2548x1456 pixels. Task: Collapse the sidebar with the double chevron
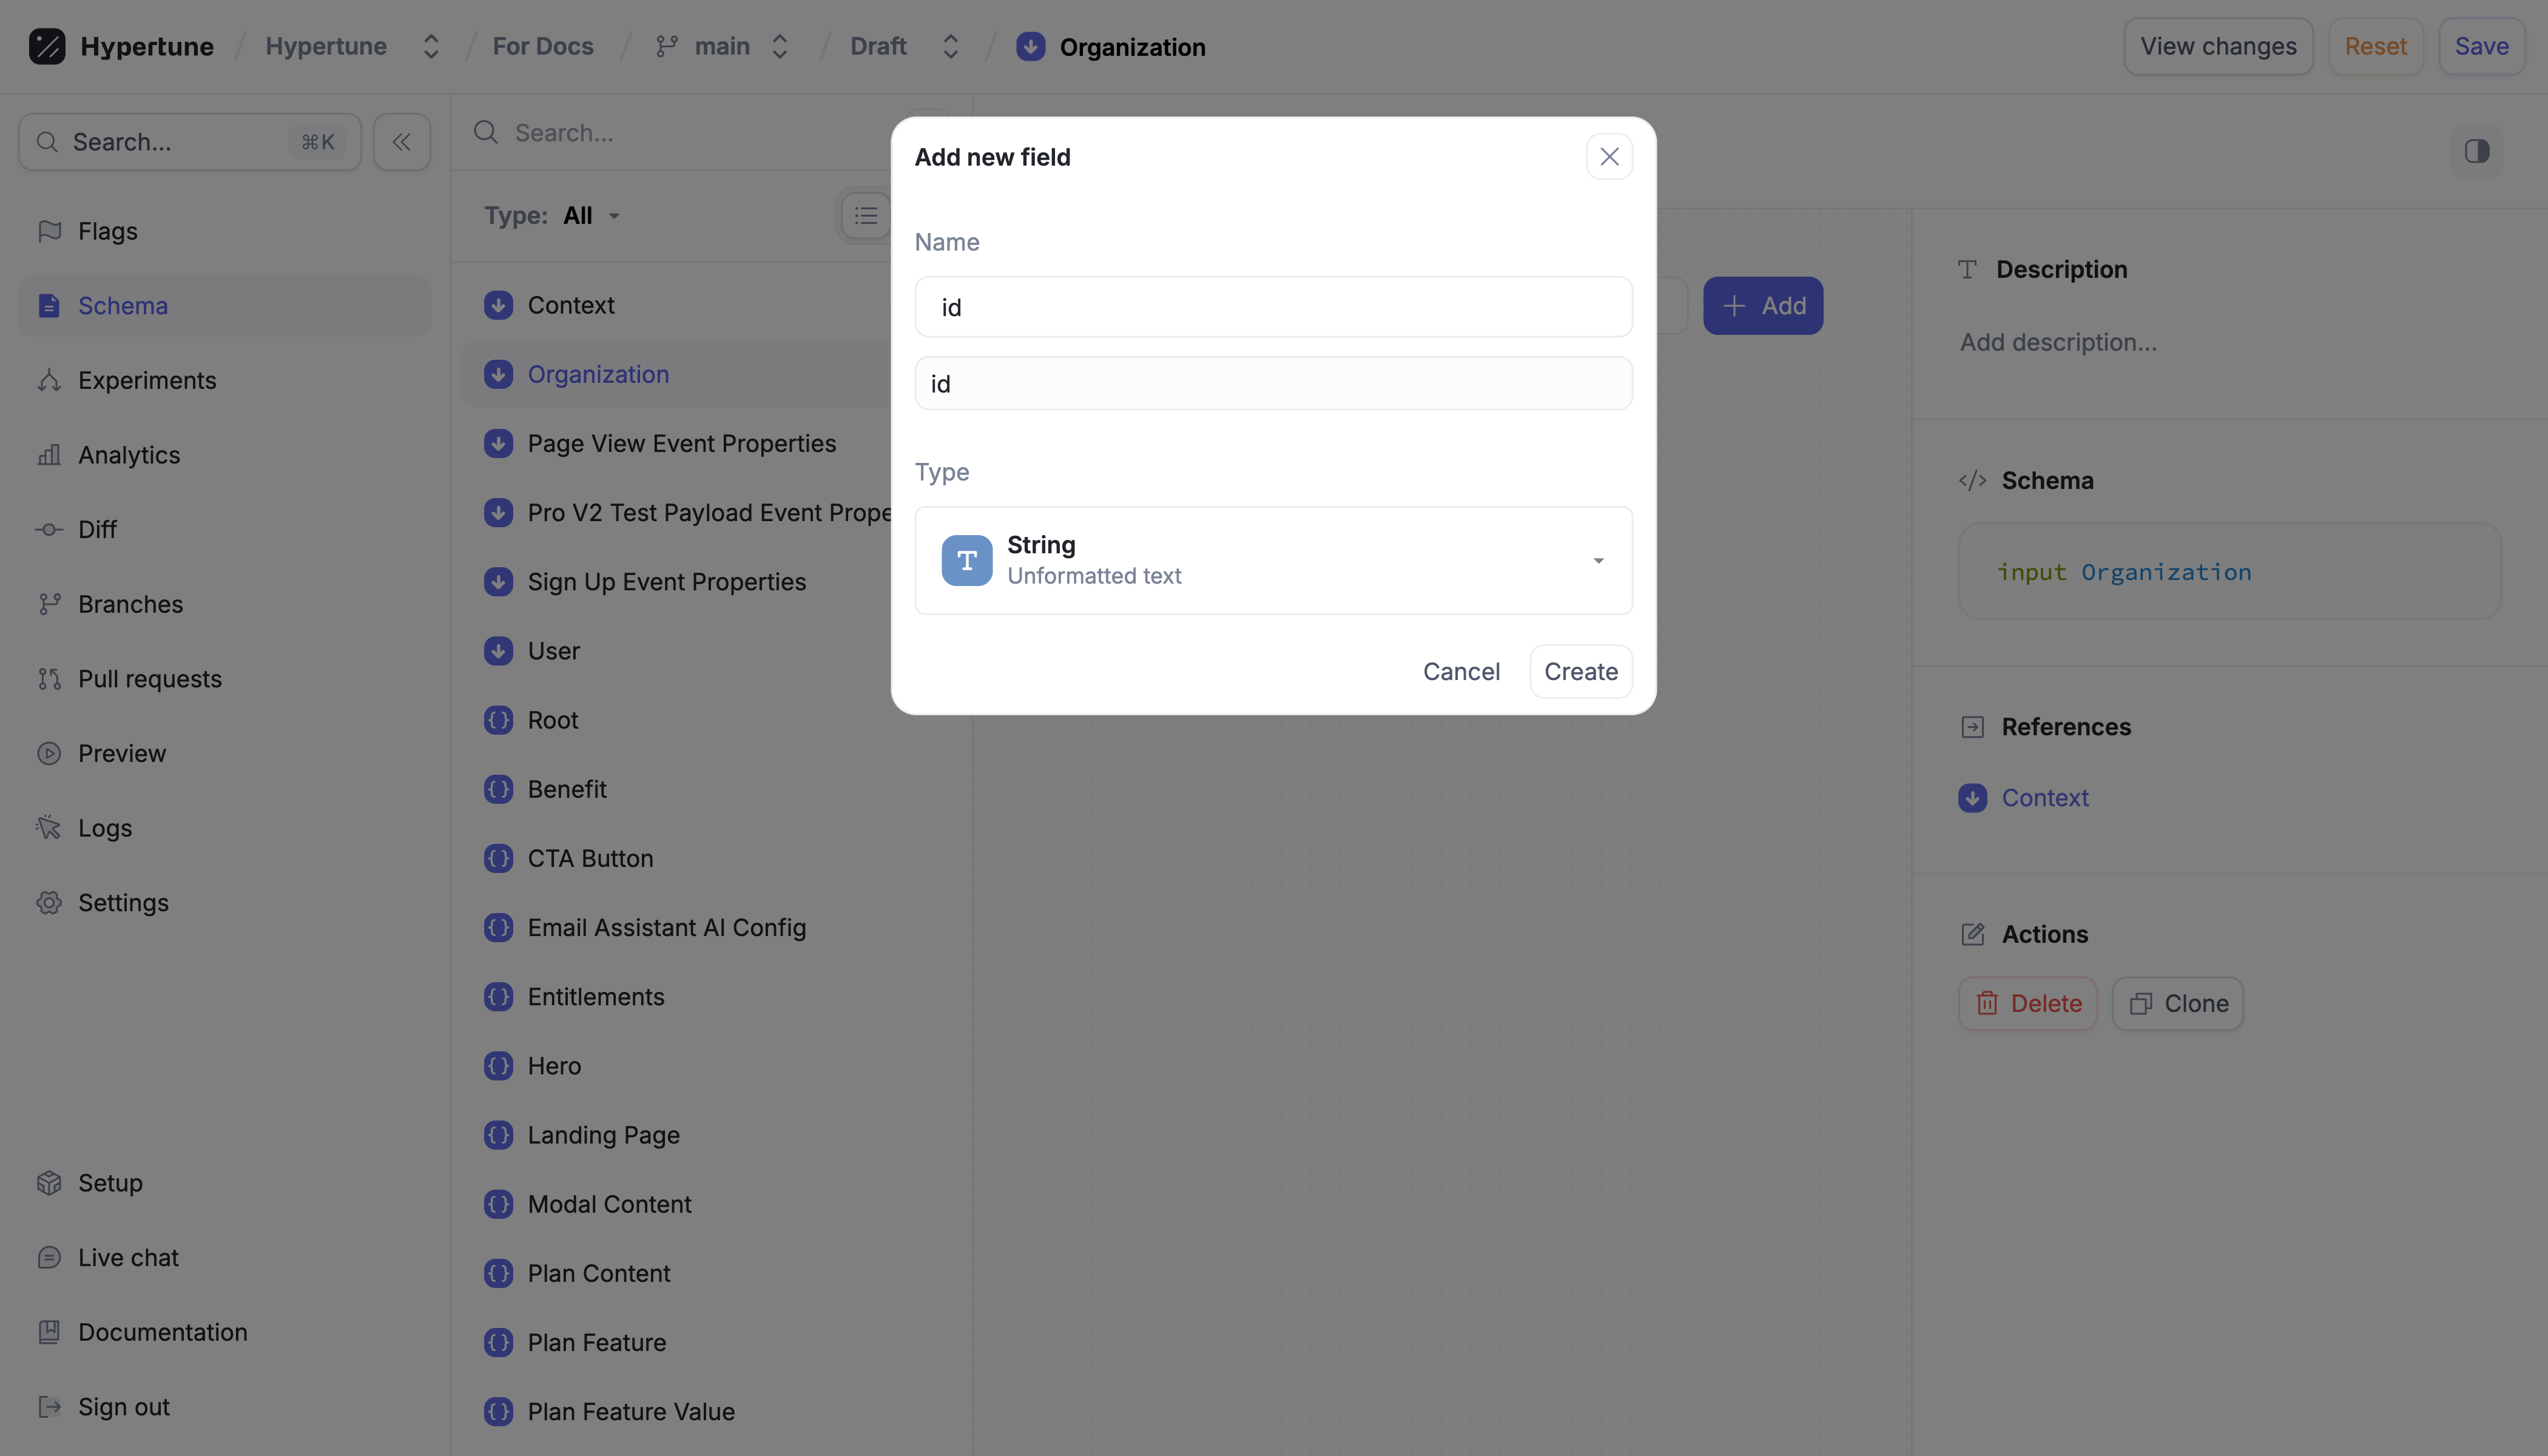tap(402, 142)
